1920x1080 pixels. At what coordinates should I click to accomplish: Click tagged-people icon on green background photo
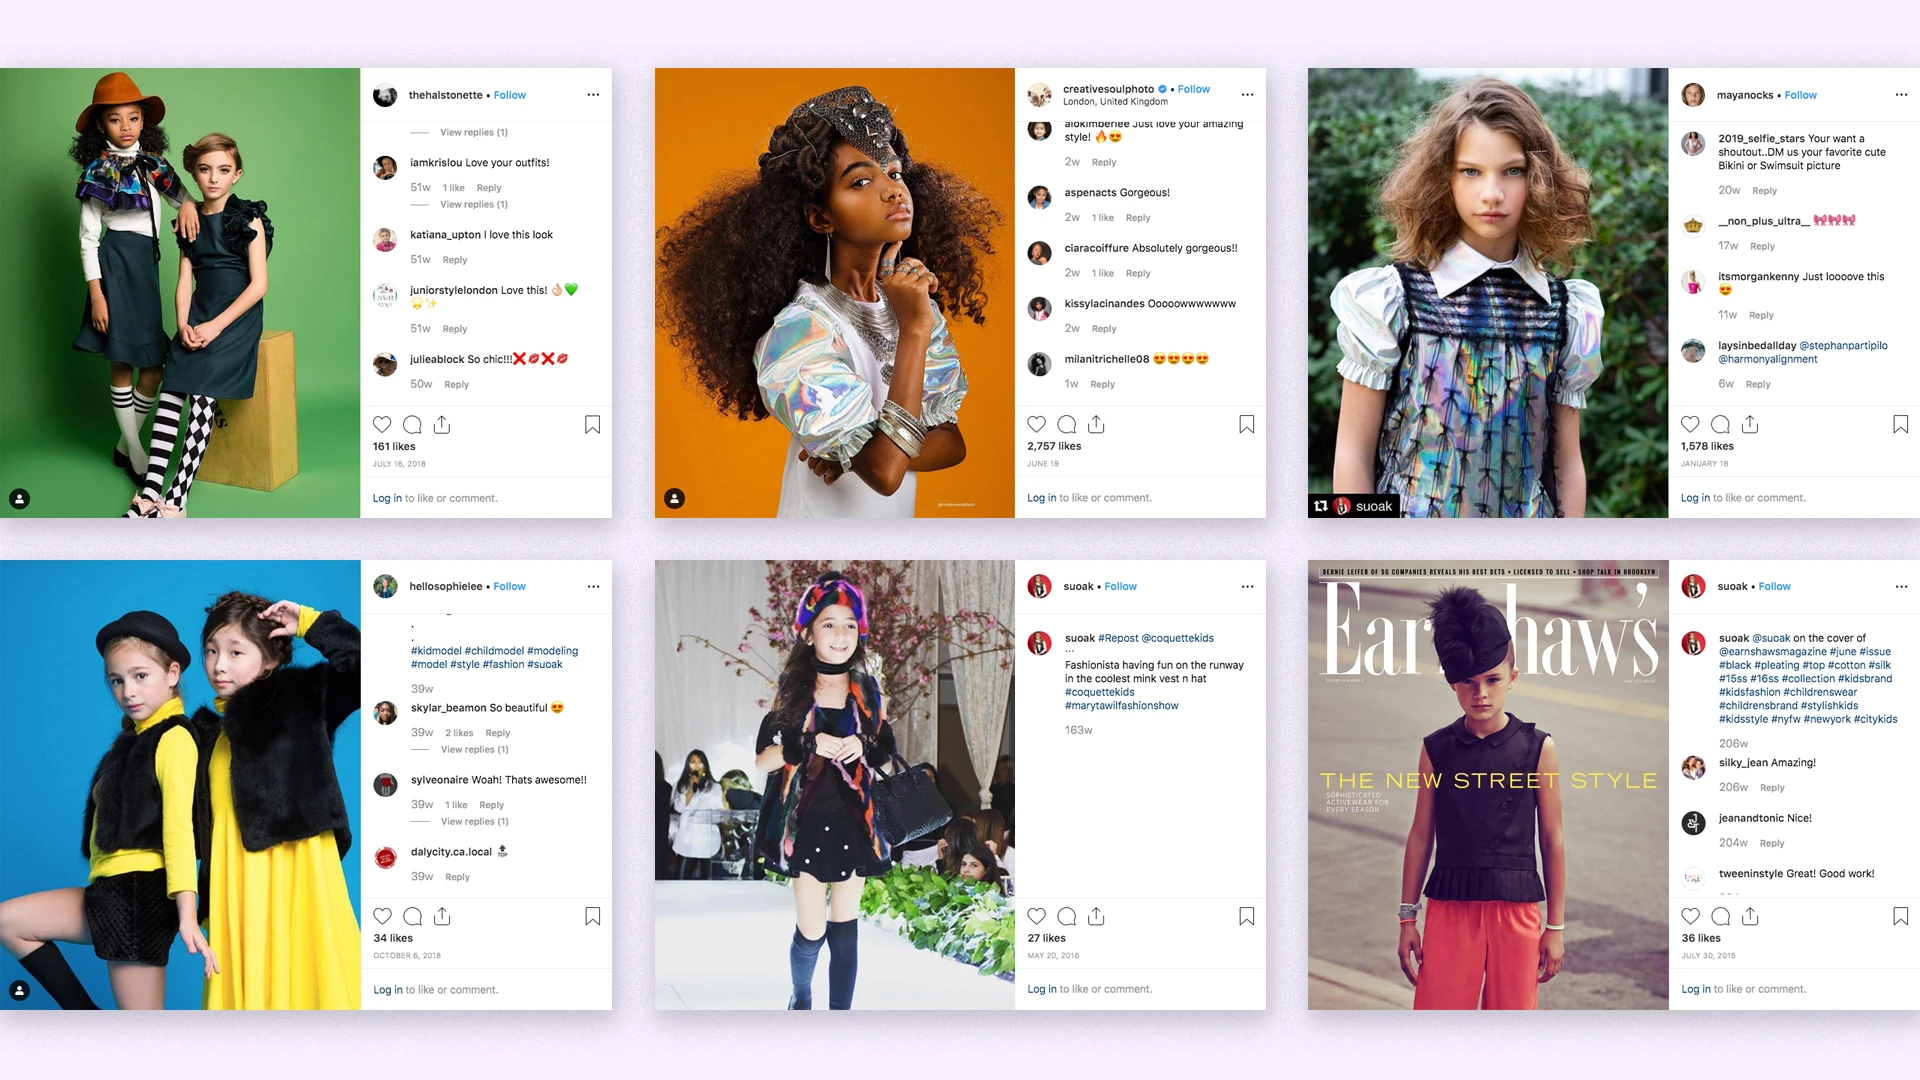(20, 498)
